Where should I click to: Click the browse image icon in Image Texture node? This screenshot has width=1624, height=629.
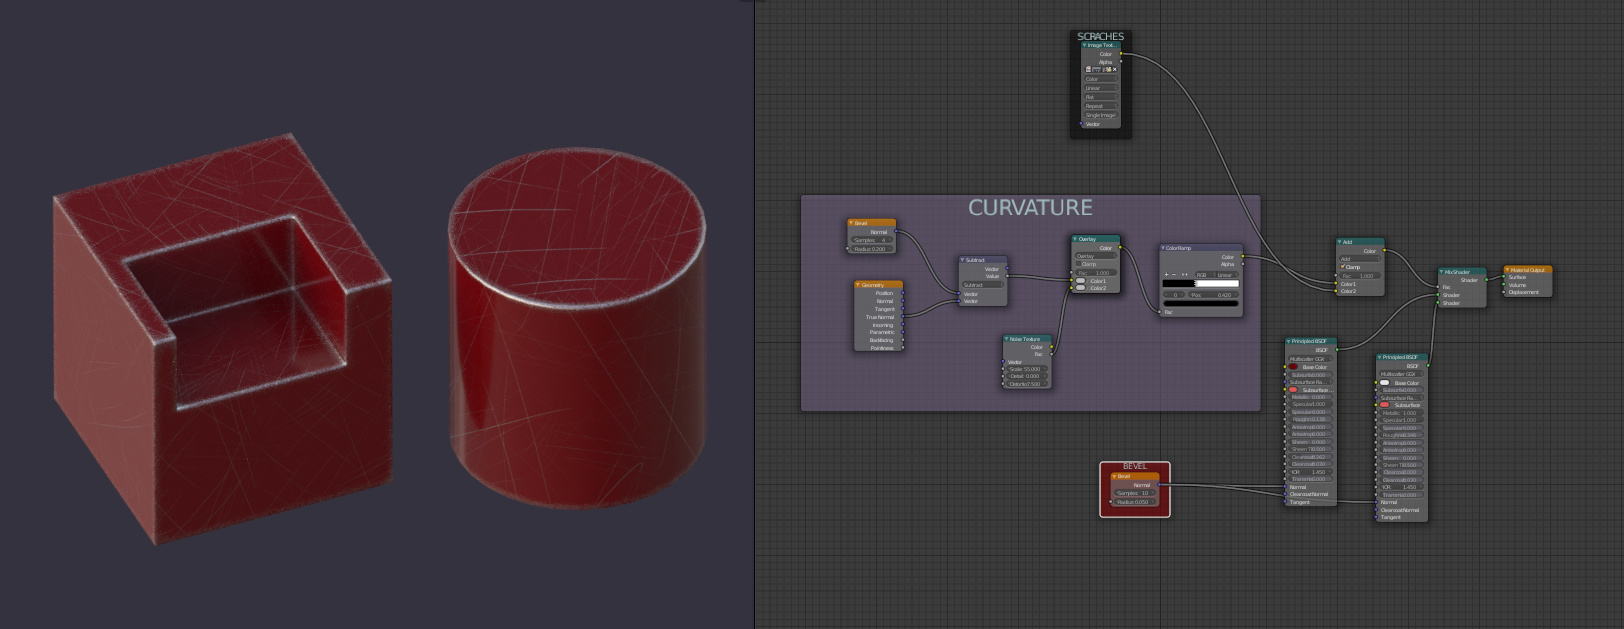point(1088,69)
